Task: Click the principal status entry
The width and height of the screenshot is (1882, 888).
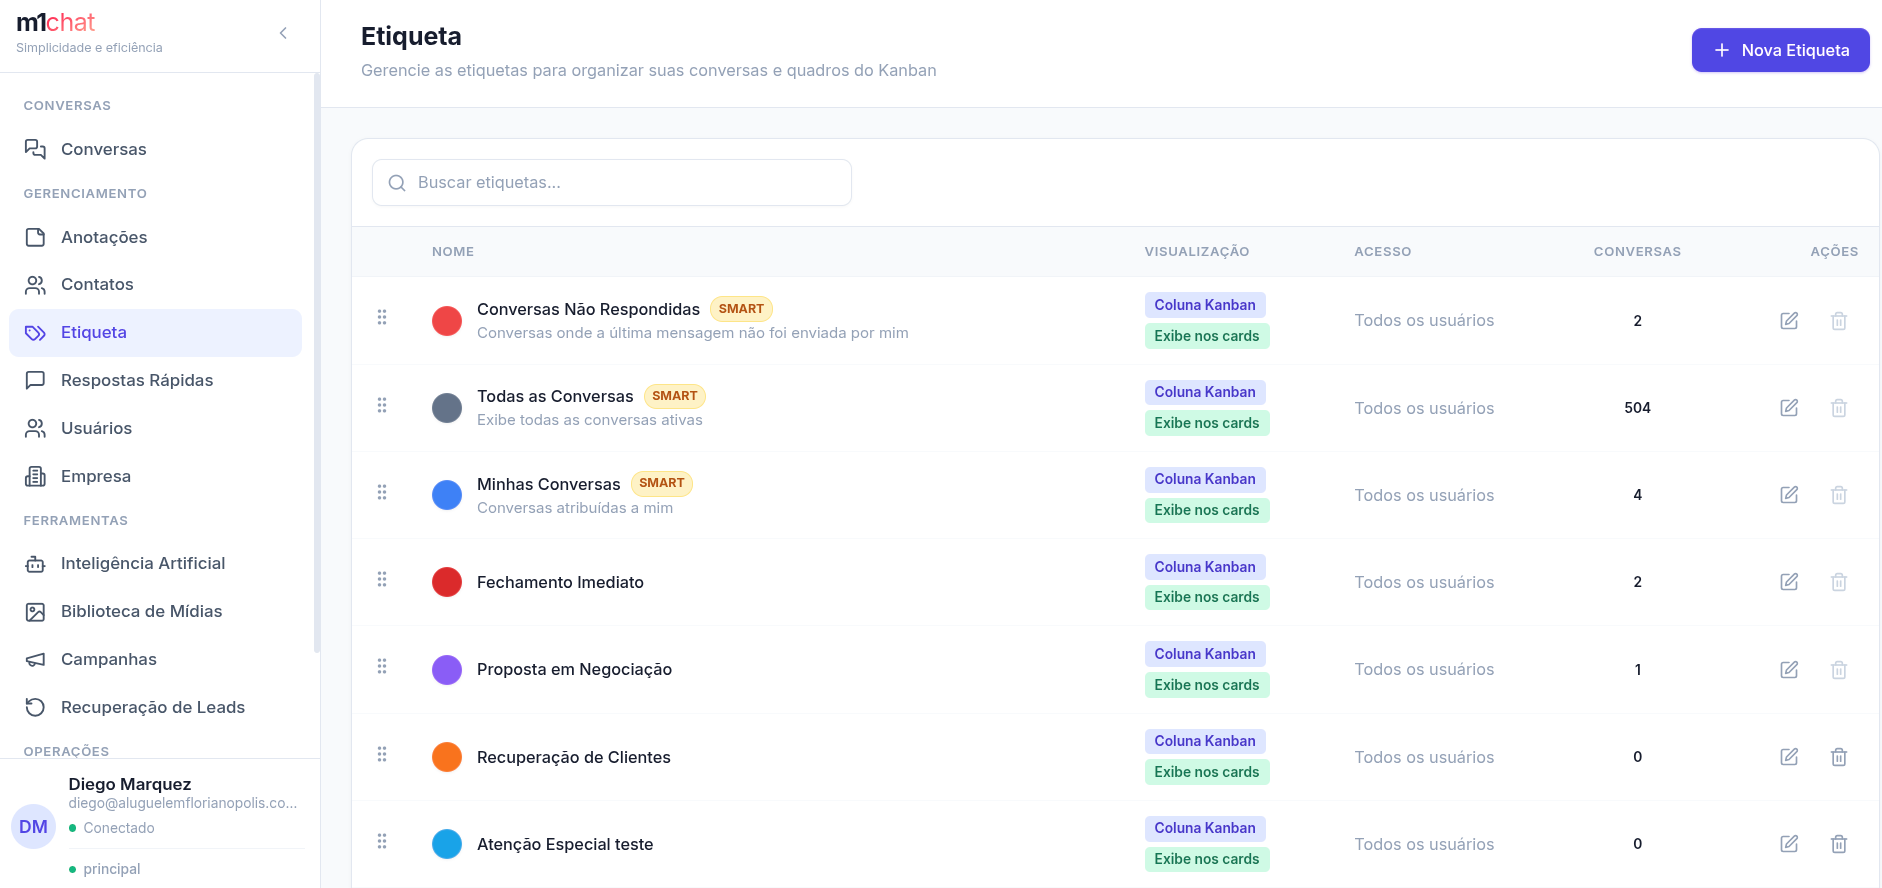Action: (x=105, y=869)
